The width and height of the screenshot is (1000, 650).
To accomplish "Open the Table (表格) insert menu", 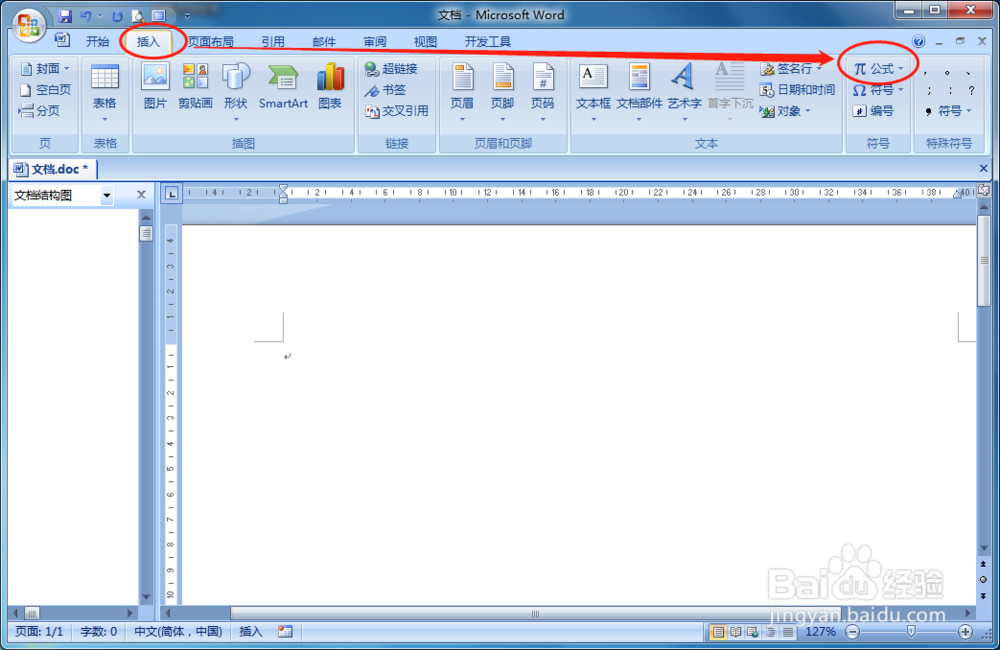I will (105, 93).
